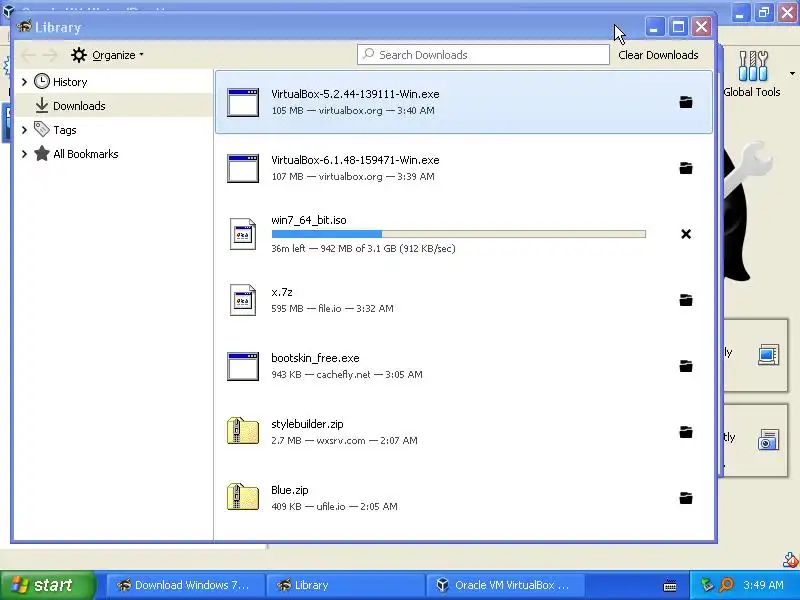Open the Organize dropdown menu
Image resolution: width=800 pixels, height=600 pixels.
[x=107, y=55]
